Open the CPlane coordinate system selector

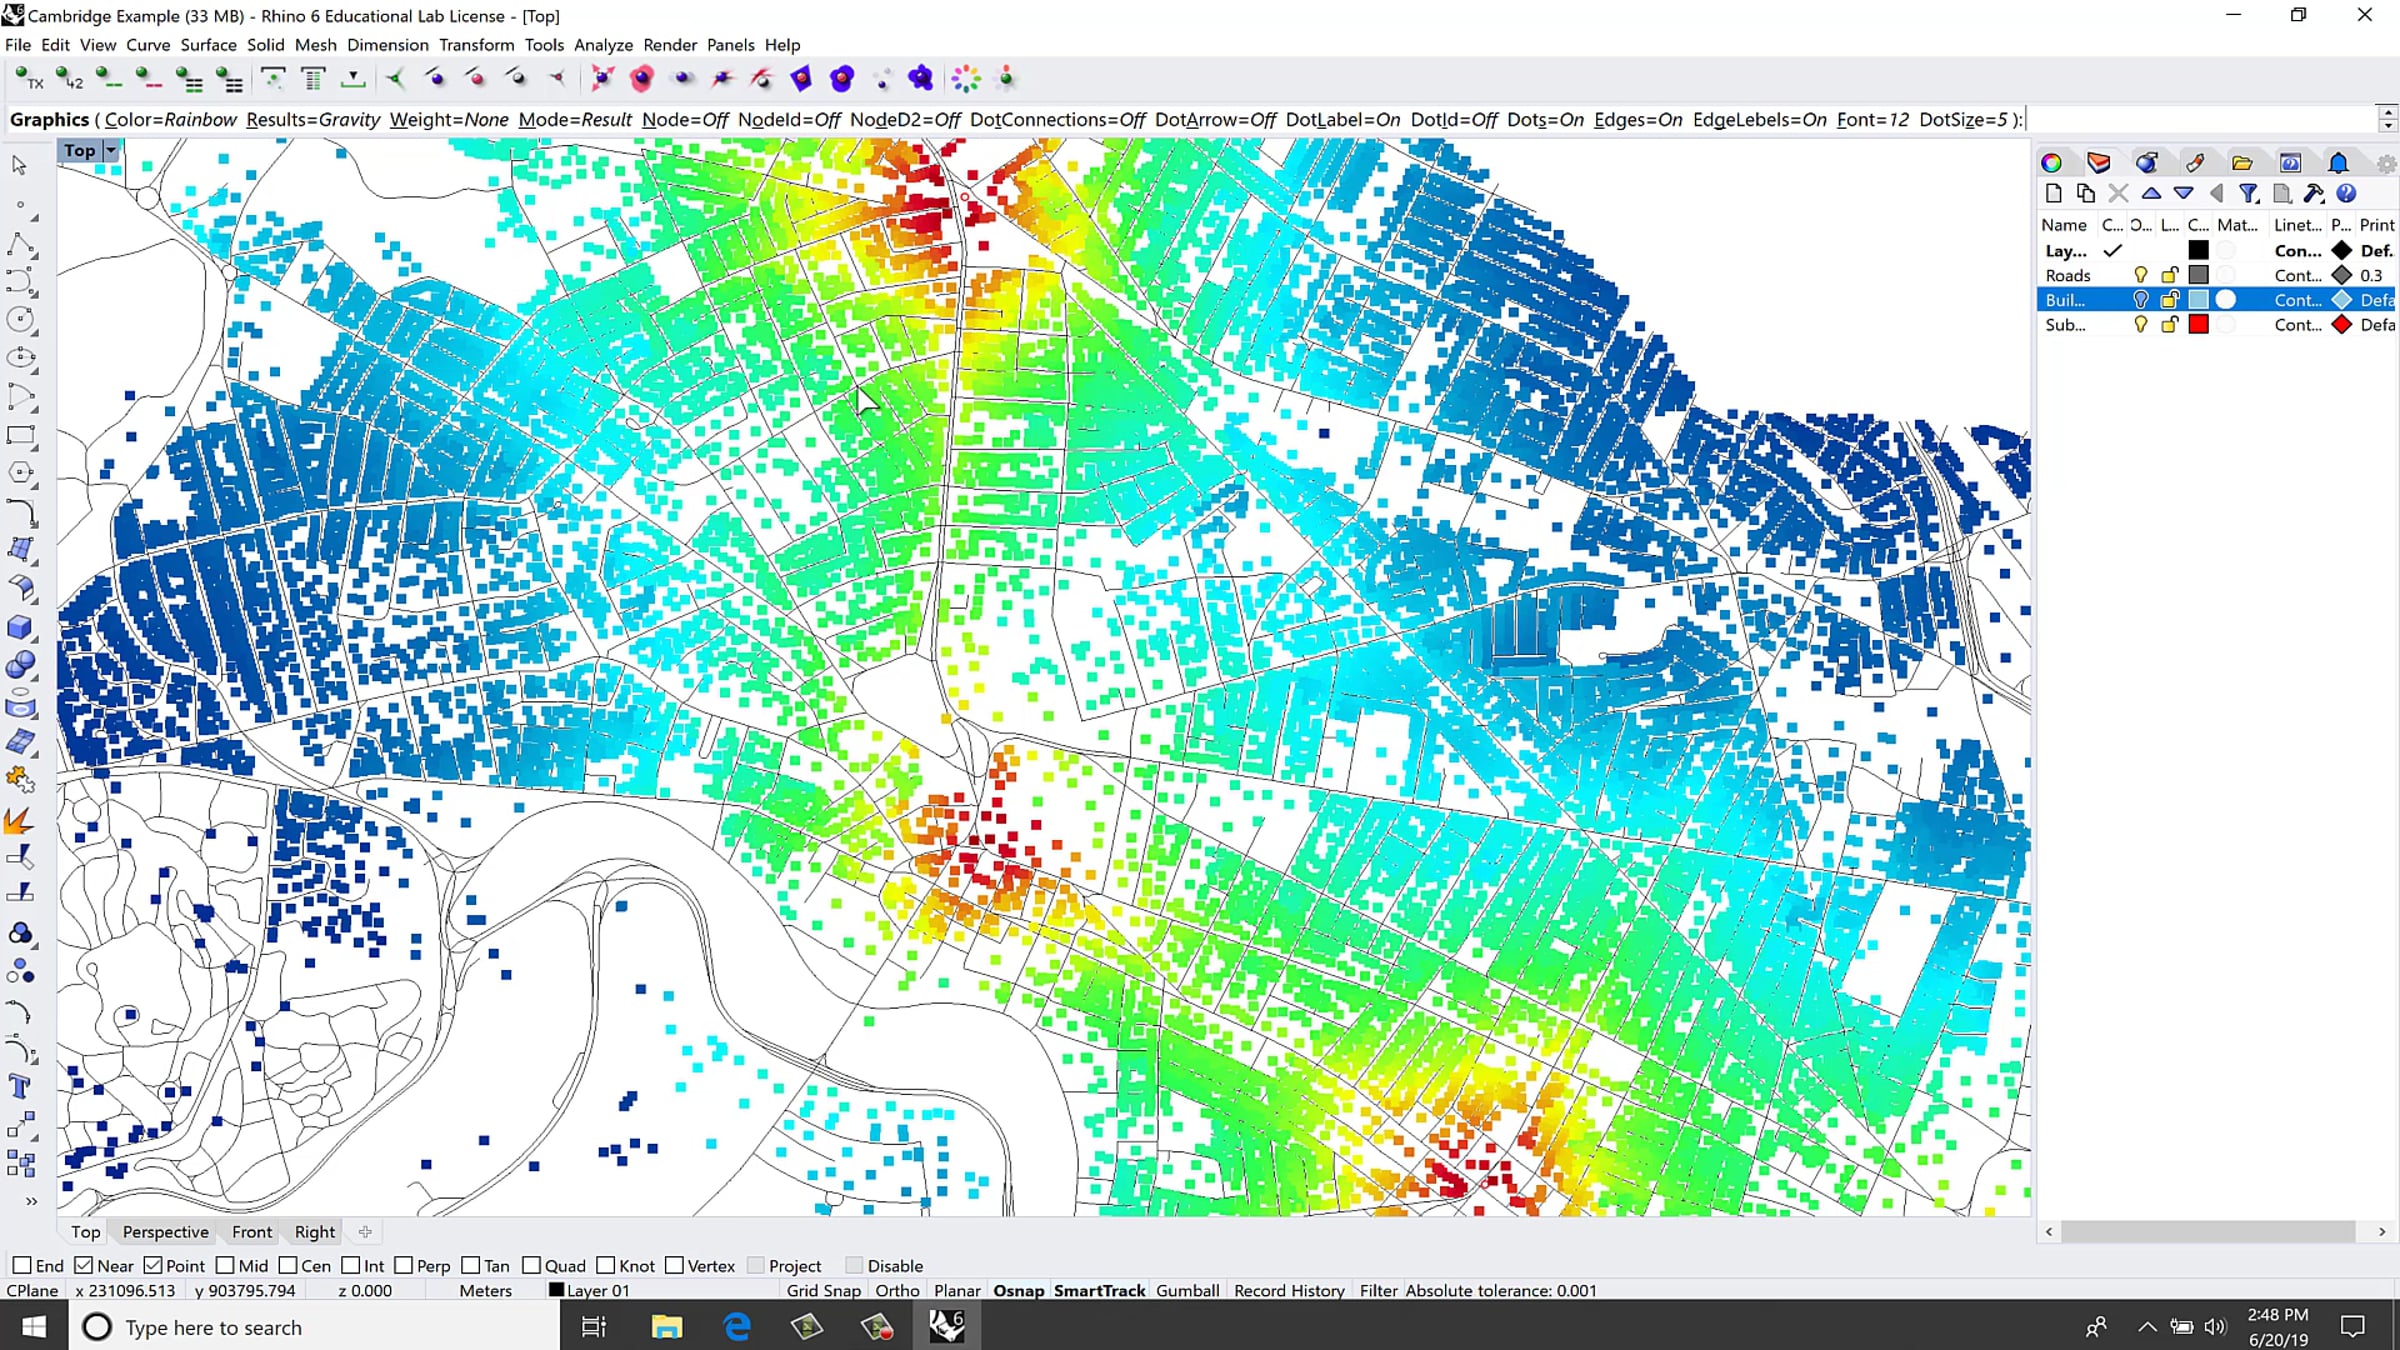click(x=33, y=1290)
